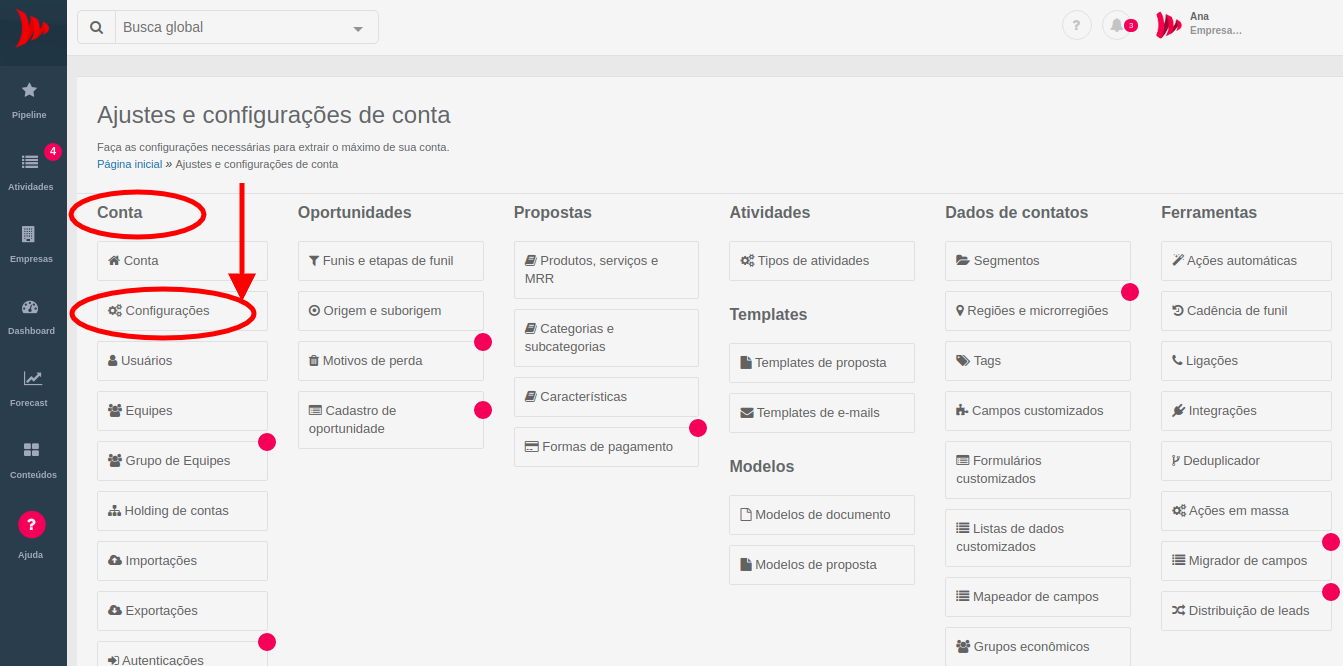Open Atividades list icon in sidebar

click(29, 162)
